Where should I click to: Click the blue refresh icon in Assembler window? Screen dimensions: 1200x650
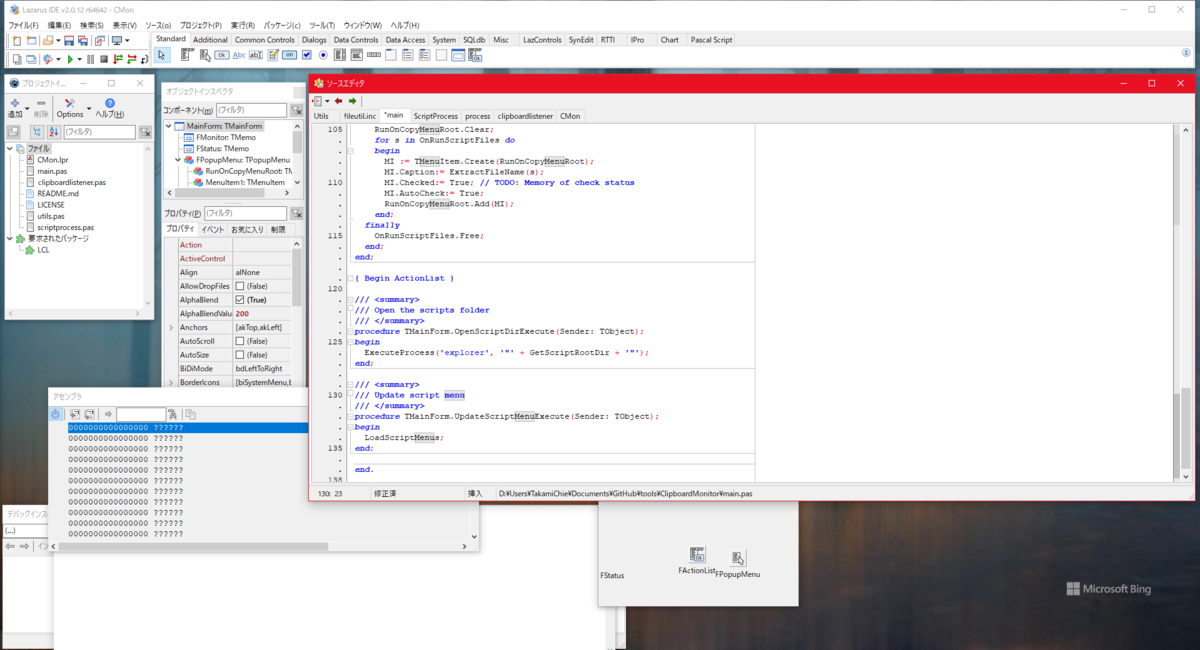[56, 414]
